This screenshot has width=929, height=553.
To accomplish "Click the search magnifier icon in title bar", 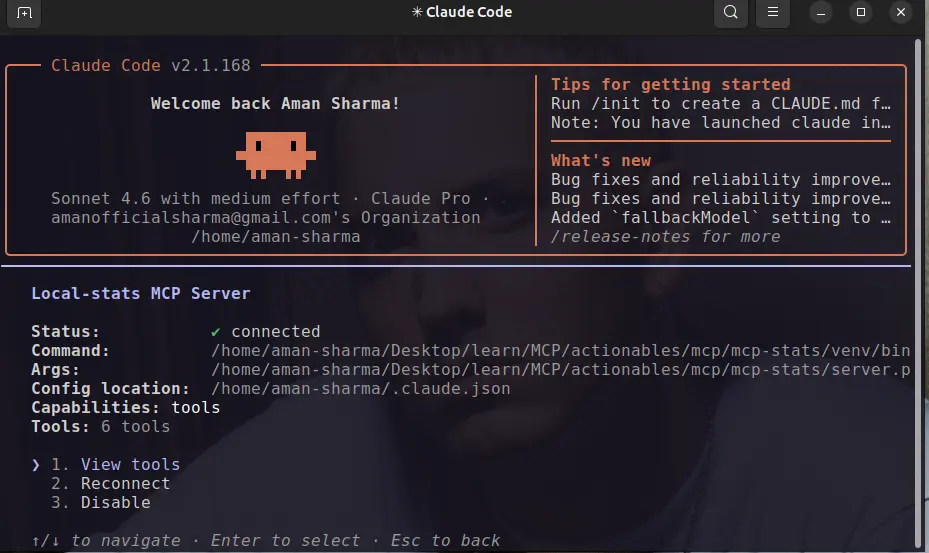I will (x=731, y=12).
